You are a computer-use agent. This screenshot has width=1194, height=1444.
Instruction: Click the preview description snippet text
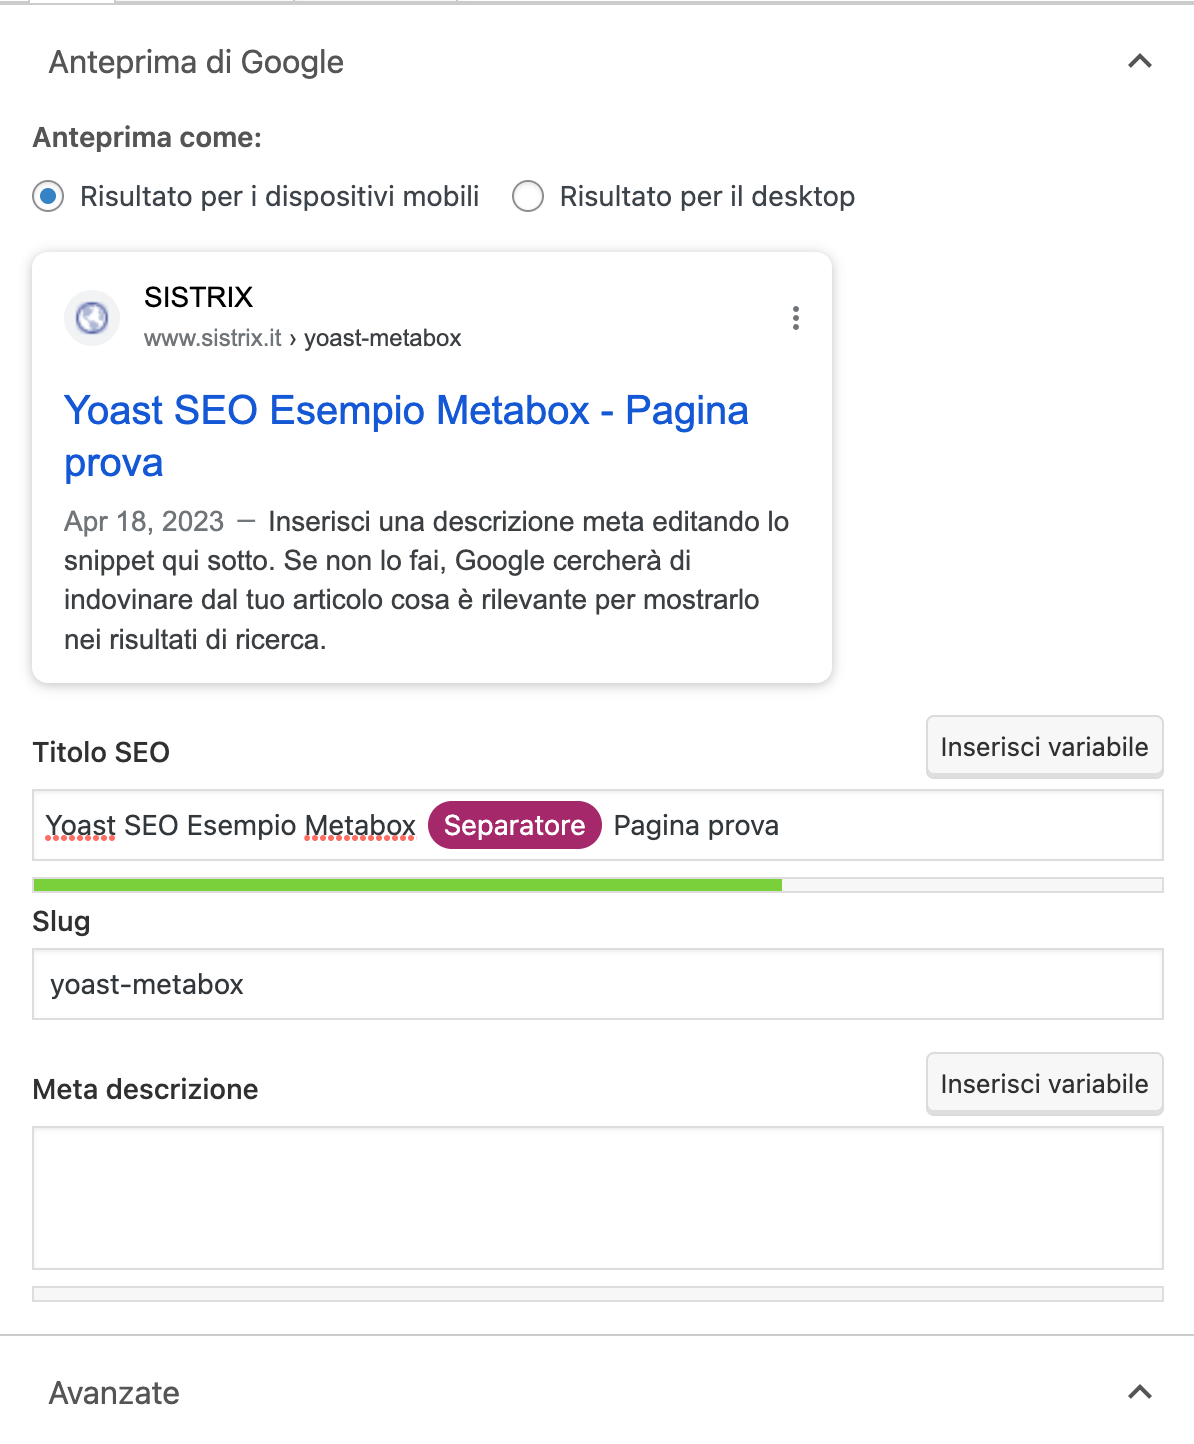[x=427, y=580]
